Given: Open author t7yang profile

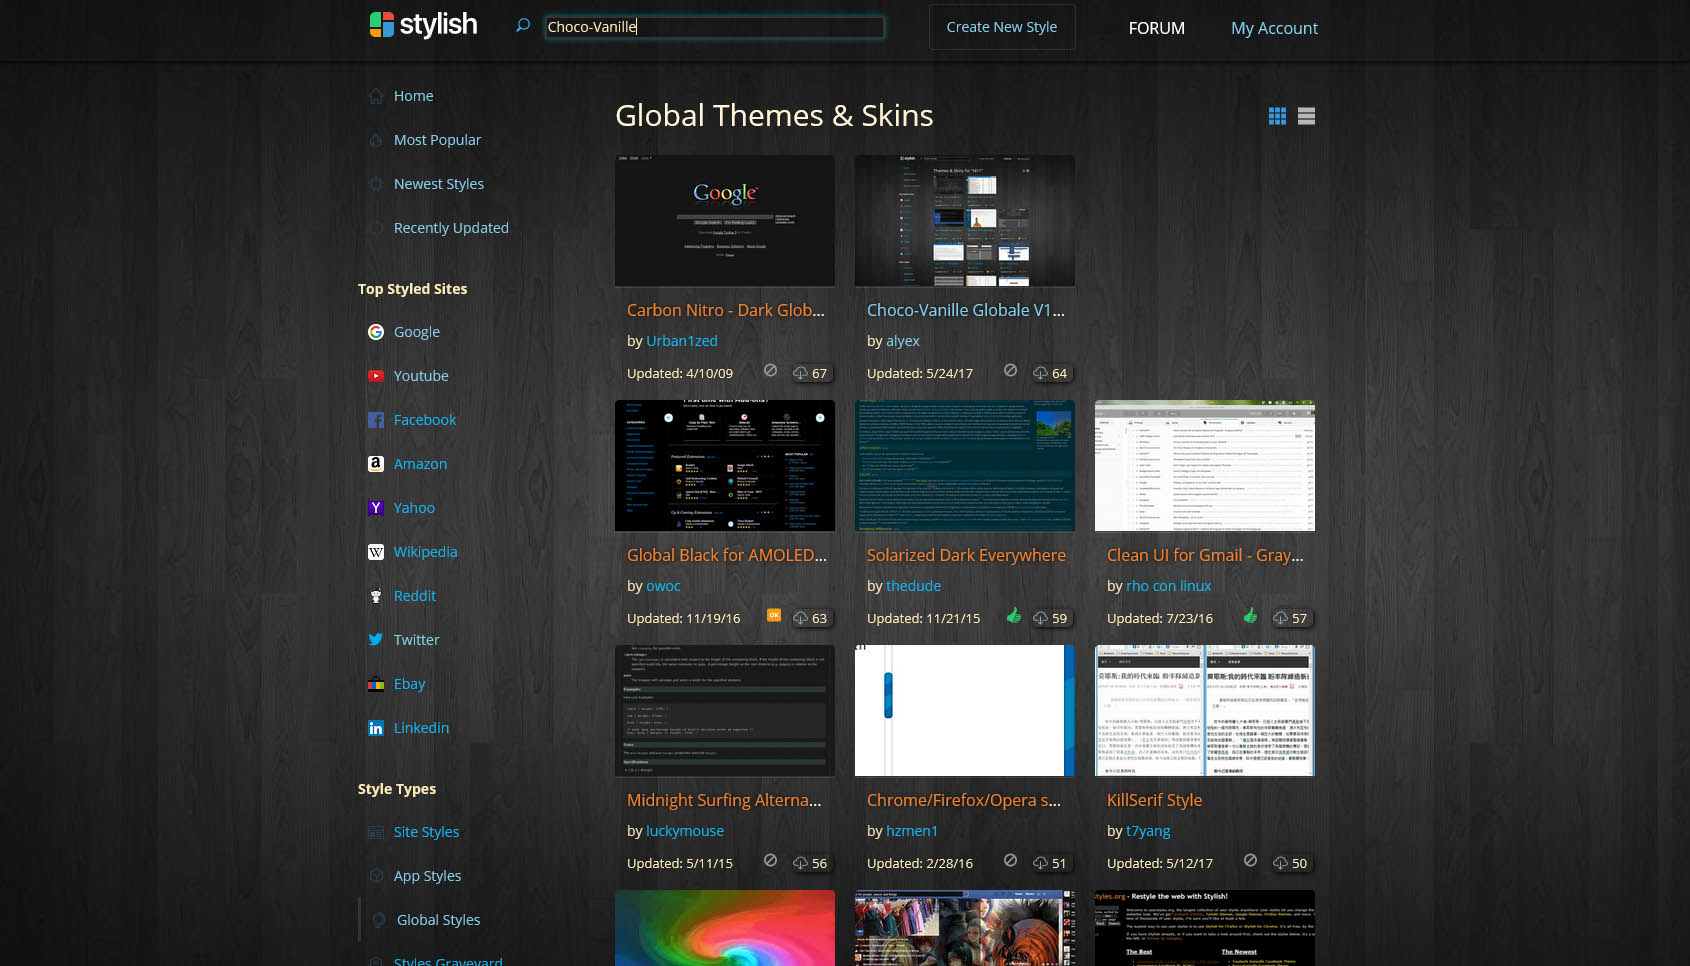Looking at the screenshot, I should point(1148,831).
